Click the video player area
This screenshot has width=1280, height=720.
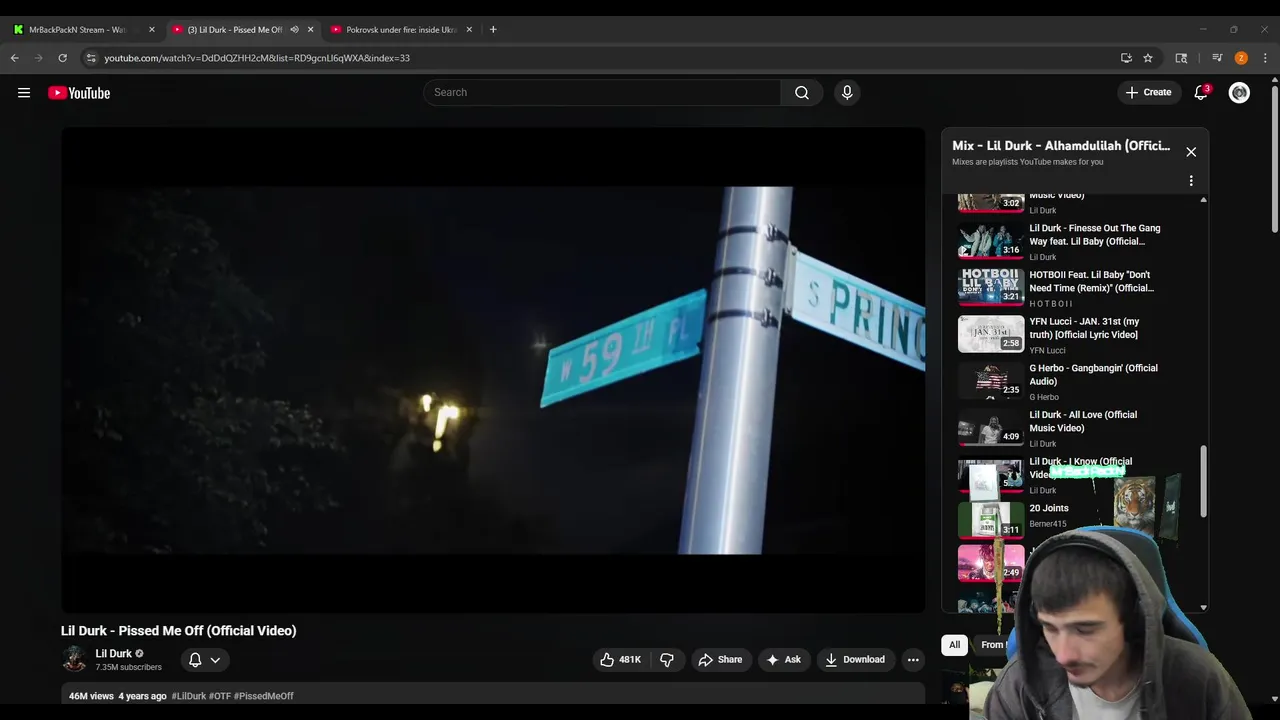pos(493,370)
